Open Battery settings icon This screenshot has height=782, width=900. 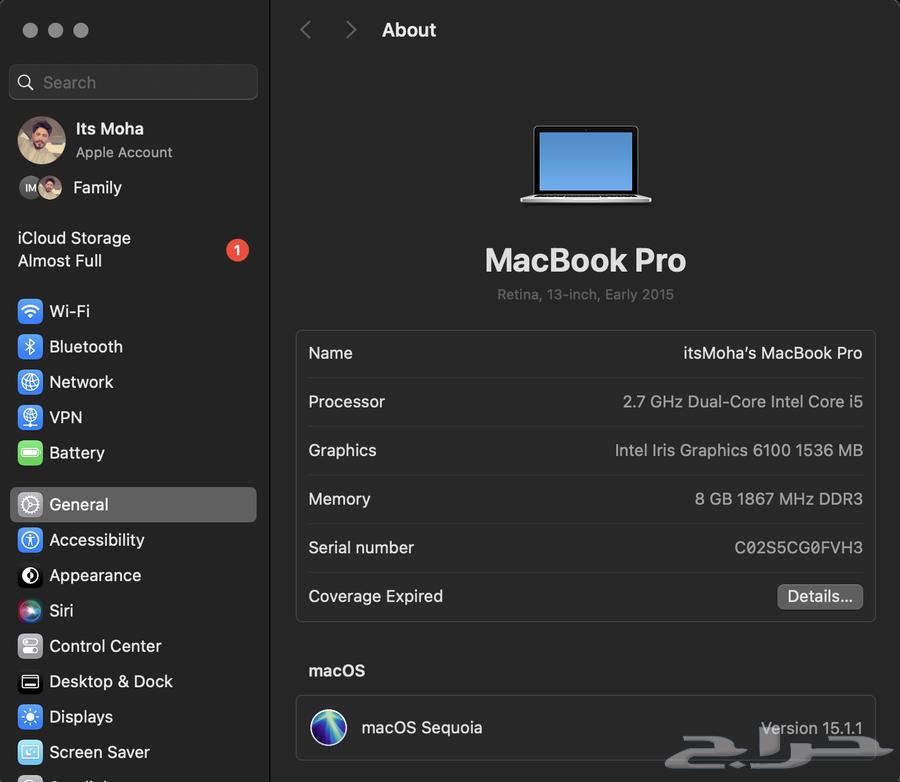click(30, 453)
